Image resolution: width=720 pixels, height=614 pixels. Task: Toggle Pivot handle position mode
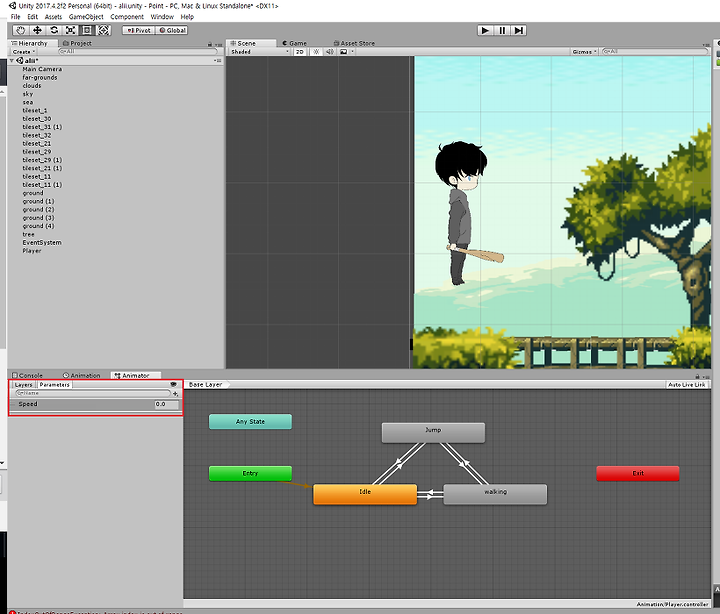pyautogui.click(x=139, y=30)
